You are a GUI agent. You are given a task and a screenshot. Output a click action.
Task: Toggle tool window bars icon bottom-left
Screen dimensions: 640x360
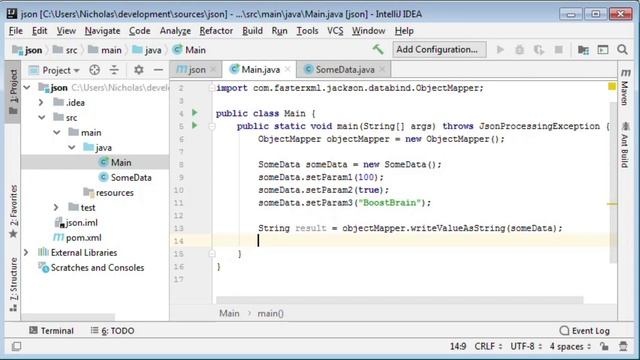pyautogui.click(x=17, y=347)
